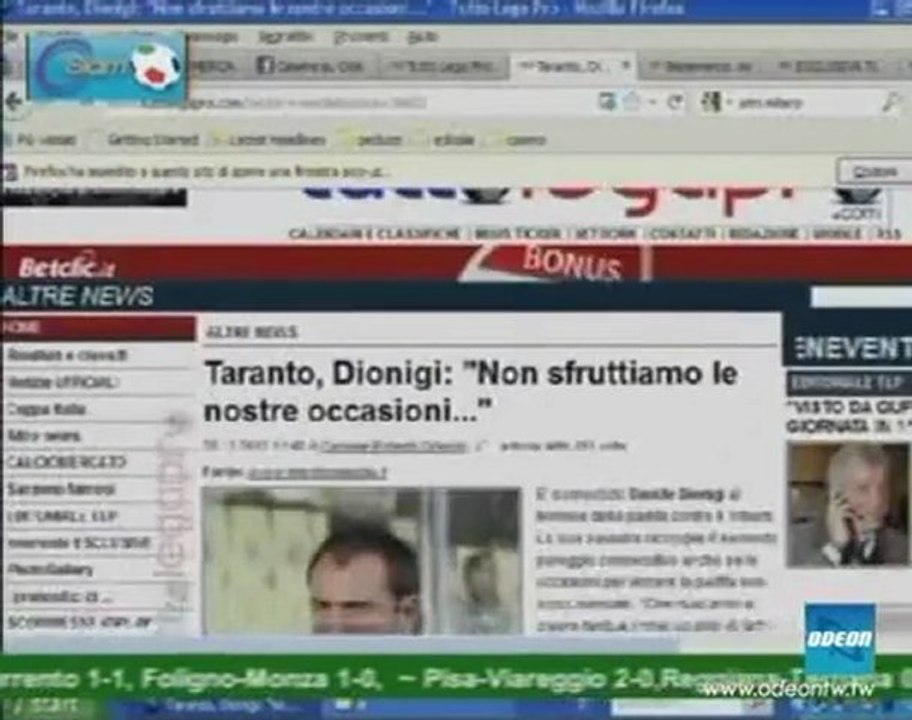The image size is (912, 720).
Task: Go back with the browser back arrow
Action: click(13, 103)
